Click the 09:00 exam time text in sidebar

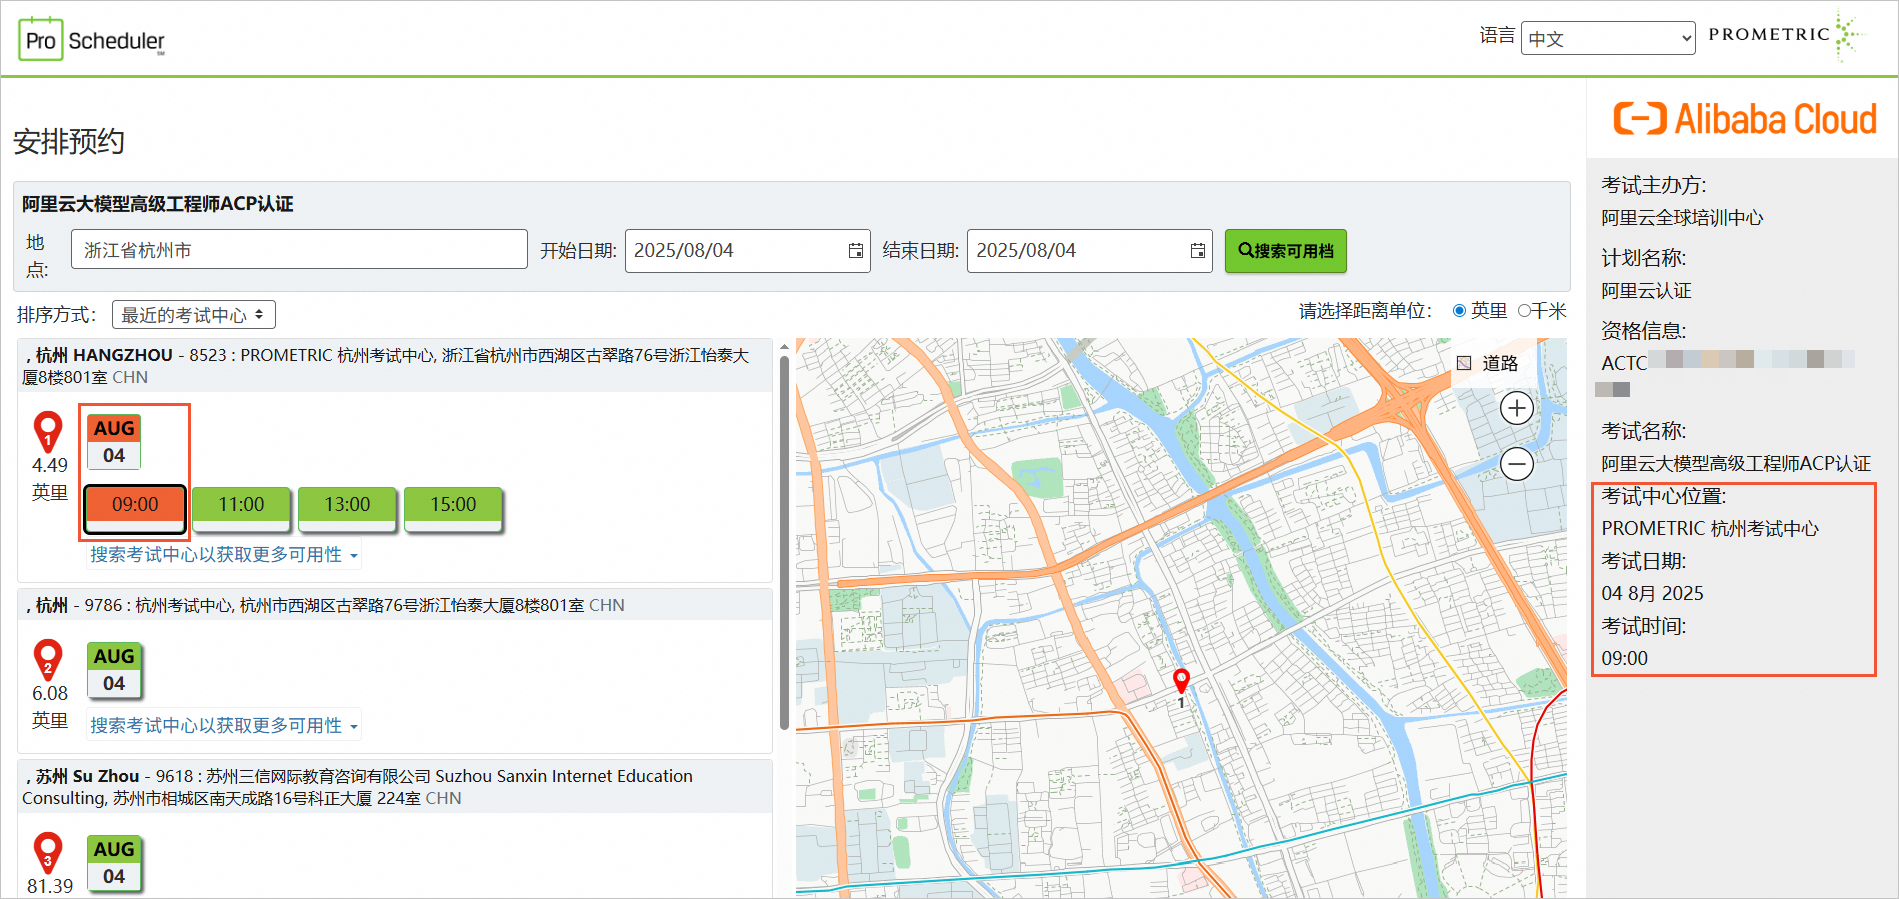click(x=1624, y=659)
